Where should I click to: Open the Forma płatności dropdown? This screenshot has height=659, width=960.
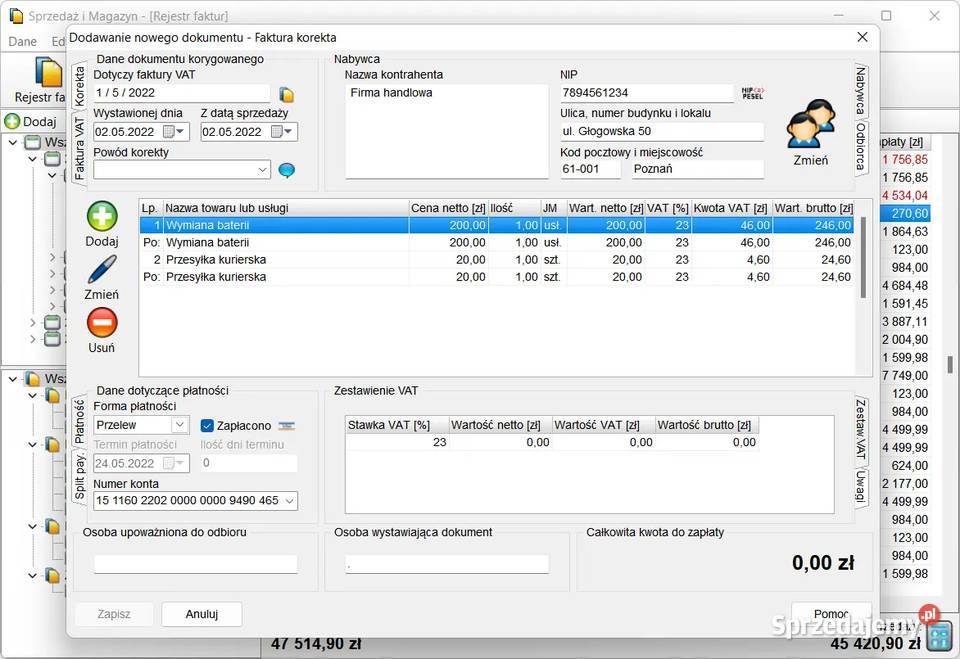(179, 425)
